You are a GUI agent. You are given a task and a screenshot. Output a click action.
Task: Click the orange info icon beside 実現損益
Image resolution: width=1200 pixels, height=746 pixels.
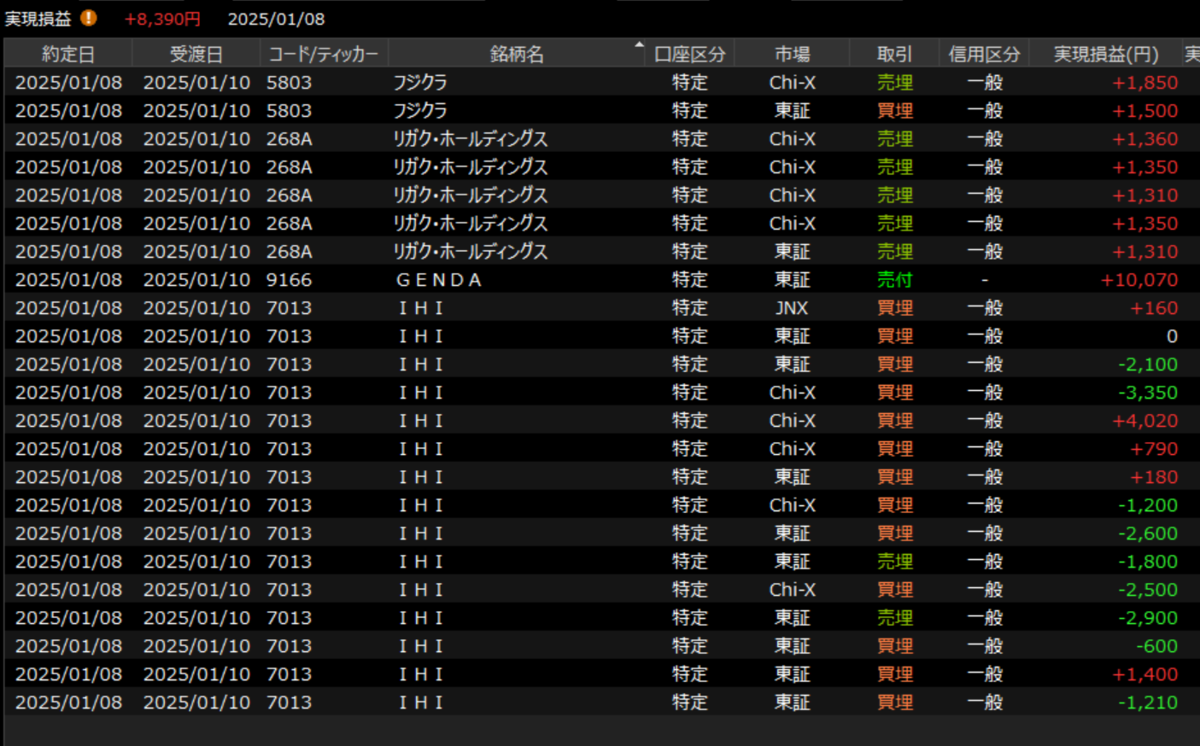[x=90, y=18]
